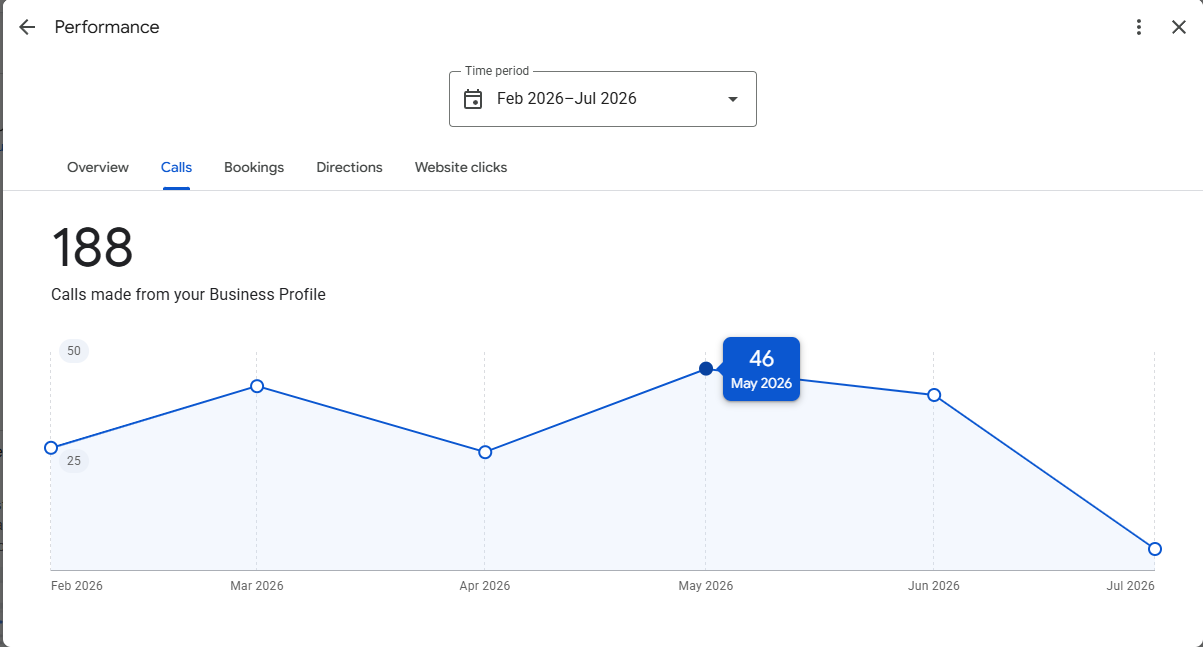Select the Calls tab

[x=177, y=167]
